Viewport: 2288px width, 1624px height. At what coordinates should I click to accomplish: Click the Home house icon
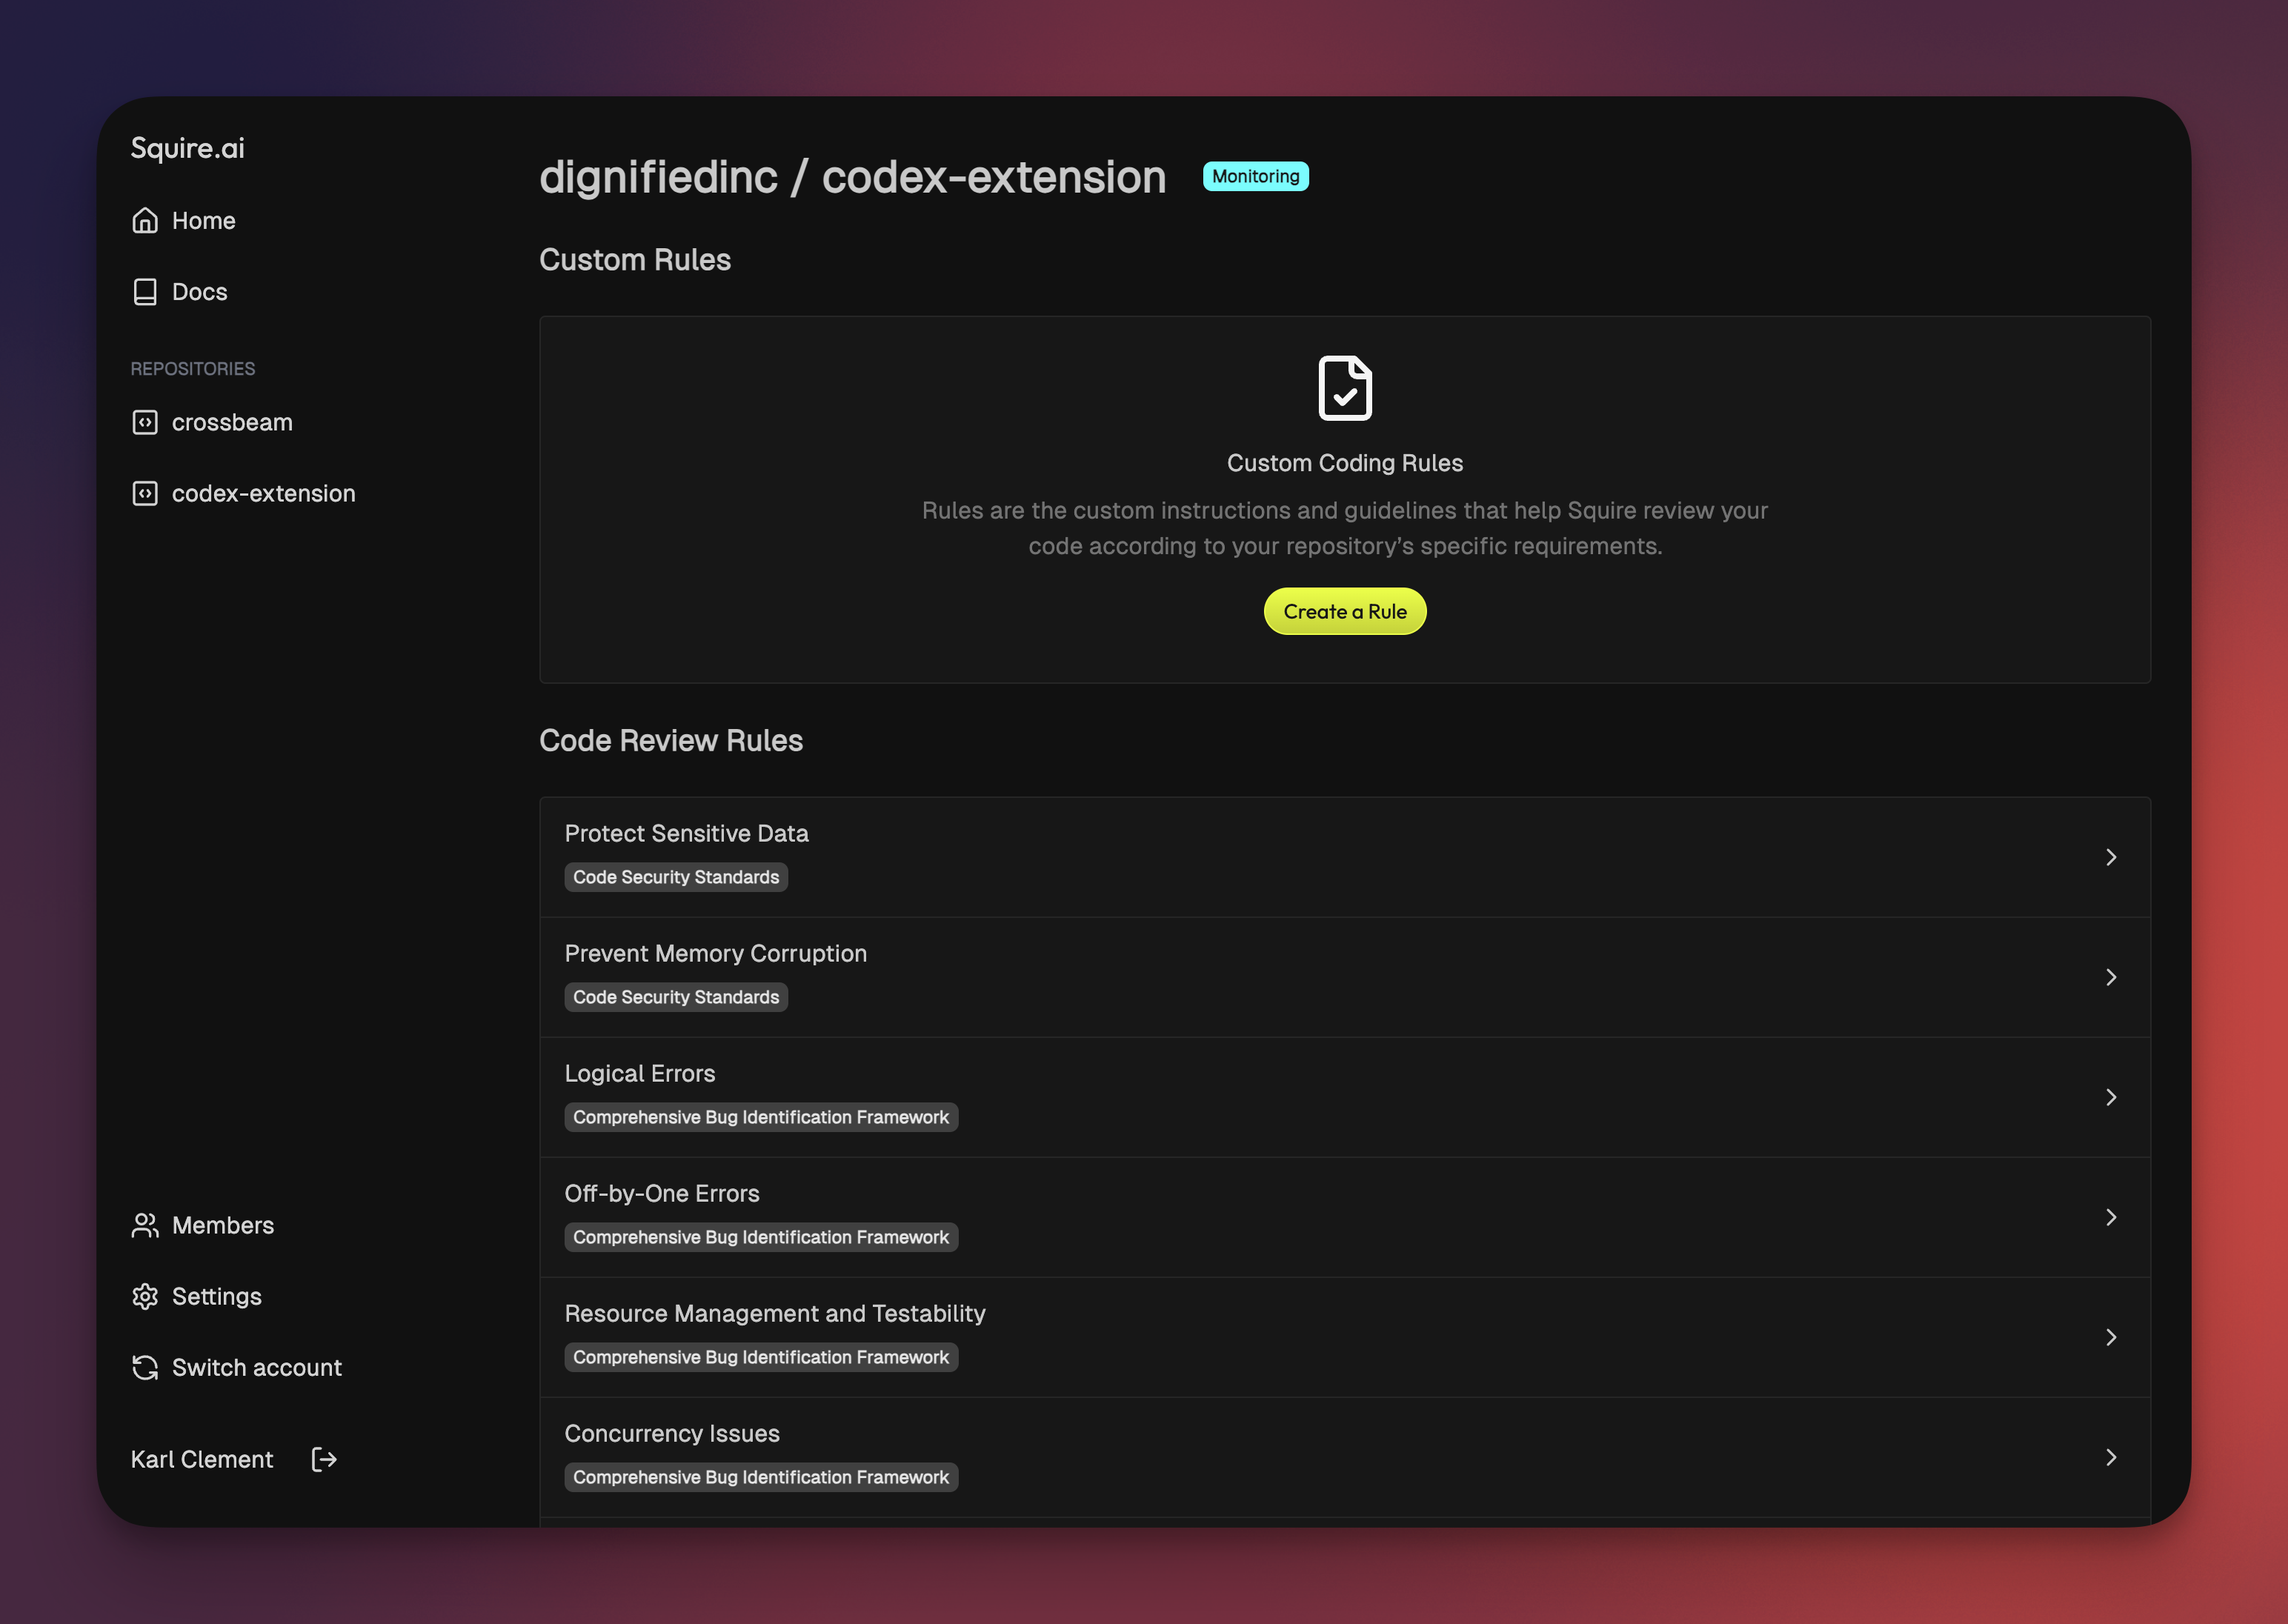(145, 220)
